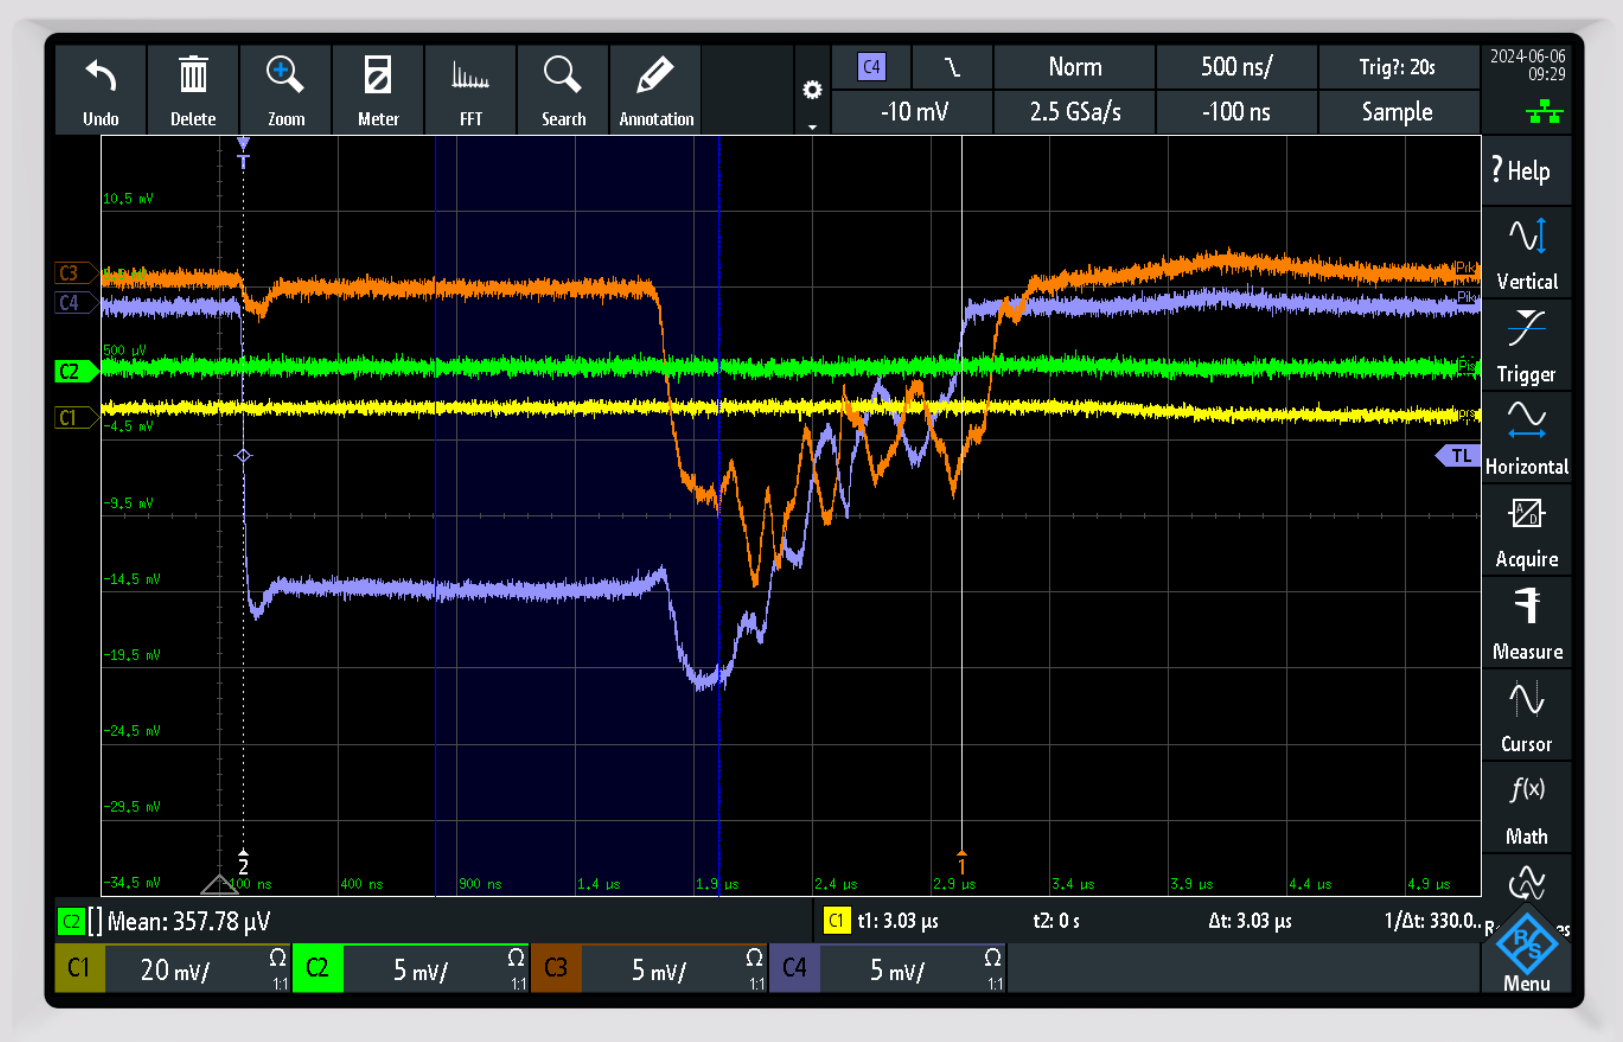Open the Sample acquisition mode selector

tap(1397, 112)
